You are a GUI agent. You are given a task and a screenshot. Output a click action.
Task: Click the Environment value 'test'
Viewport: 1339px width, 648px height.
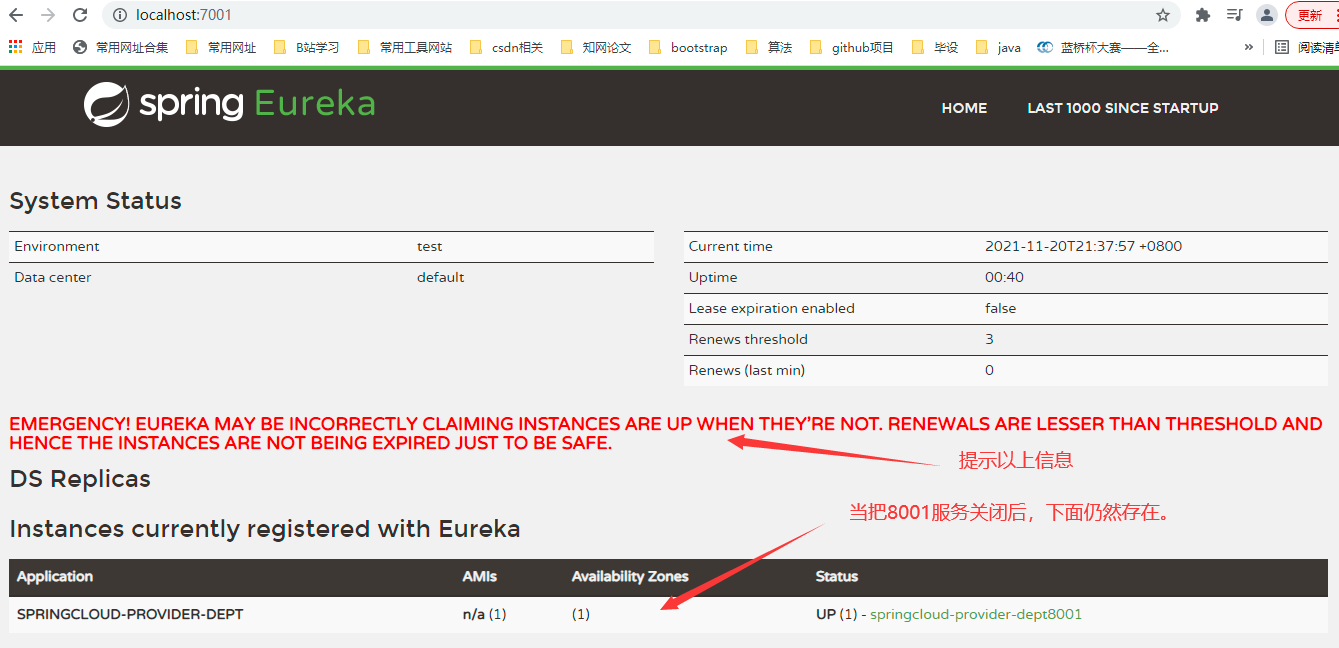429,246
